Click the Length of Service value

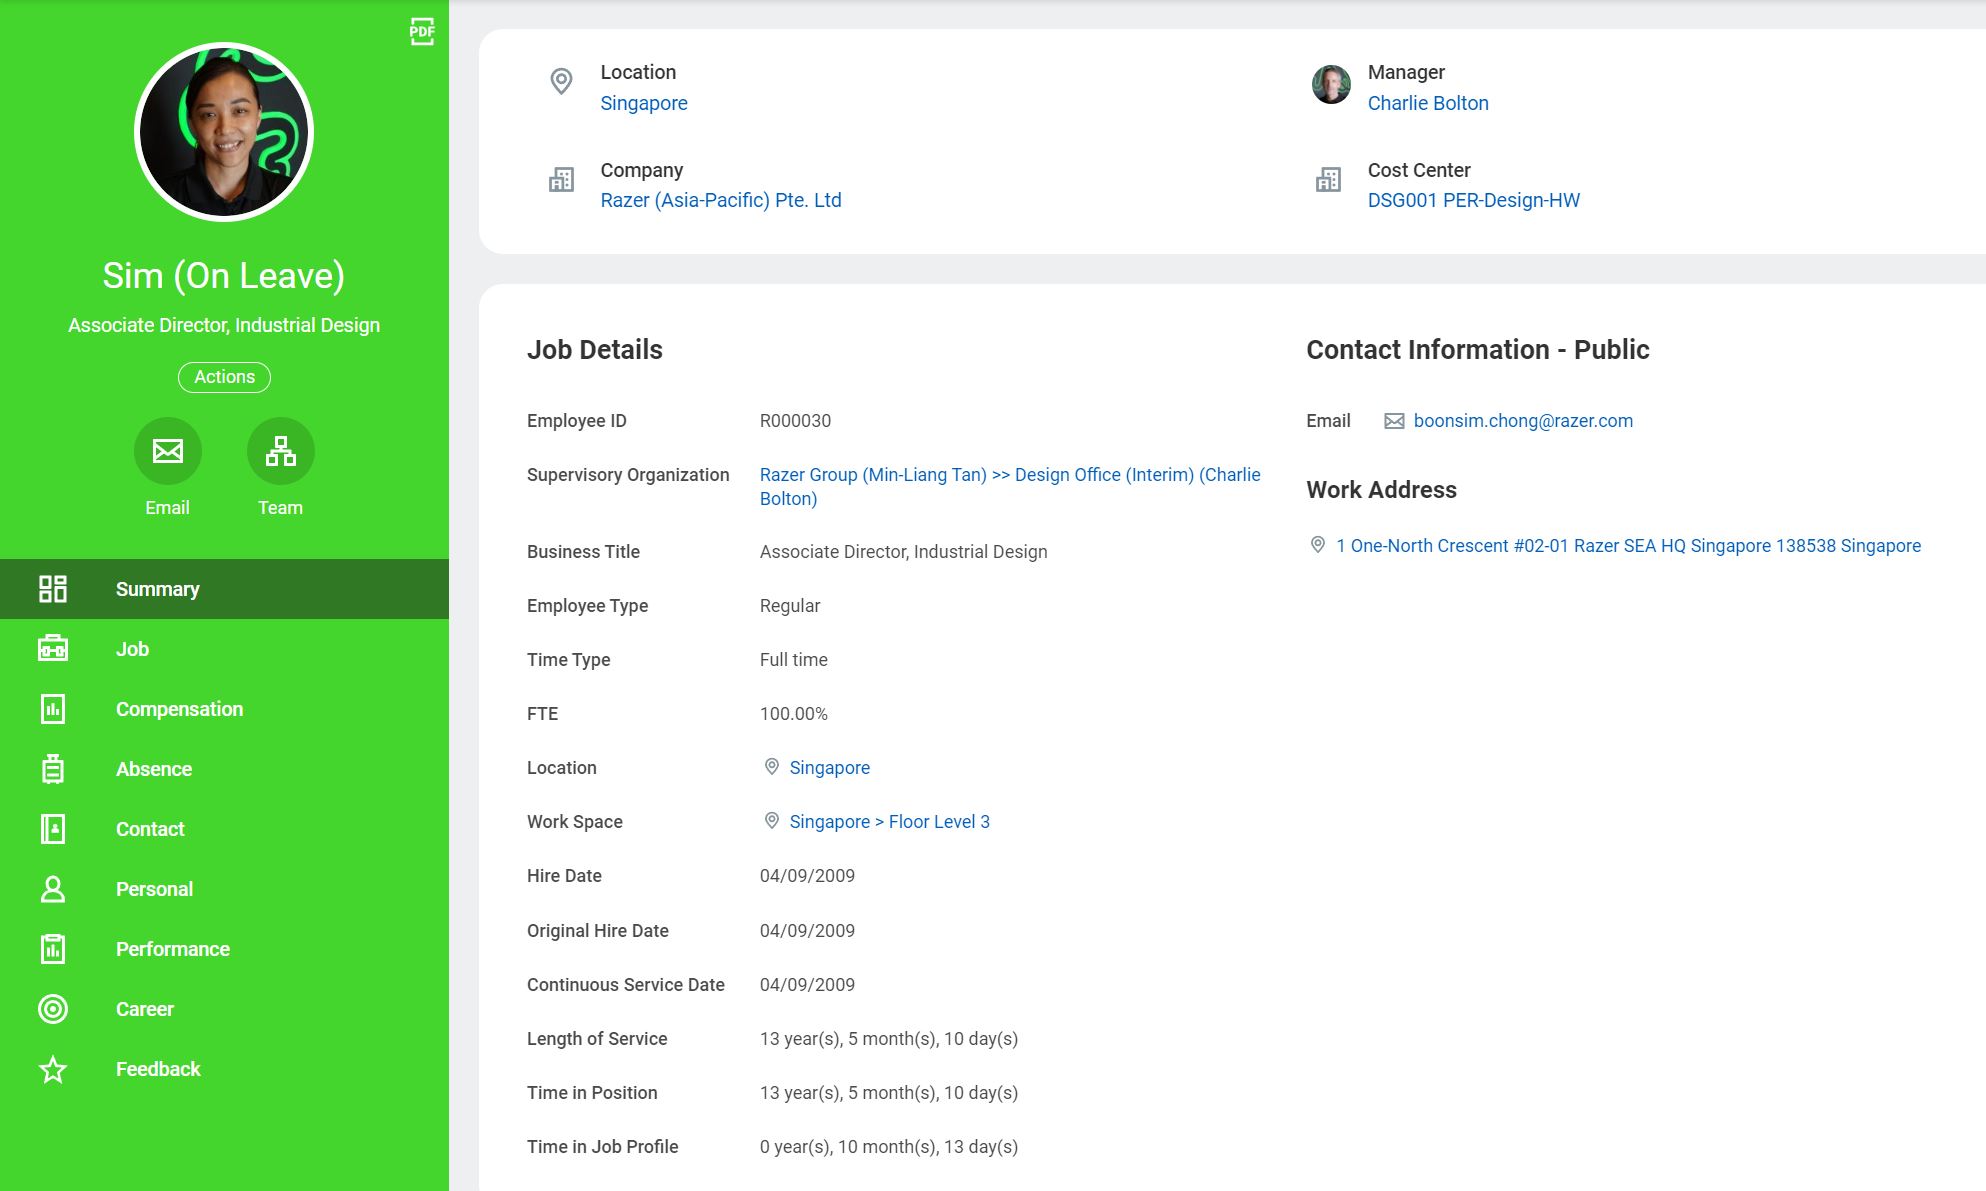[x=889, y=1038]
